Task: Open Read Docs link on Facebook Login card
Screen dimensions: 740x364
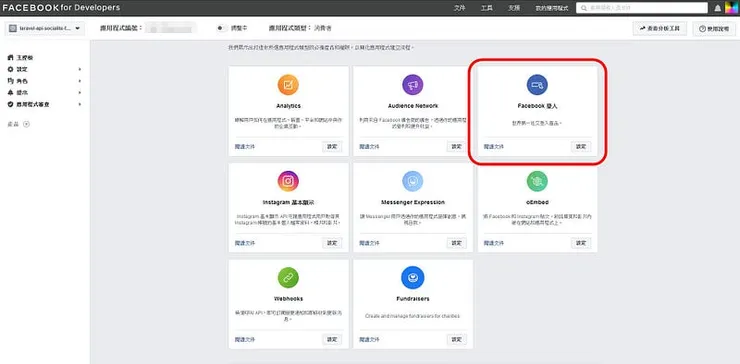Action: coord(494,147)
